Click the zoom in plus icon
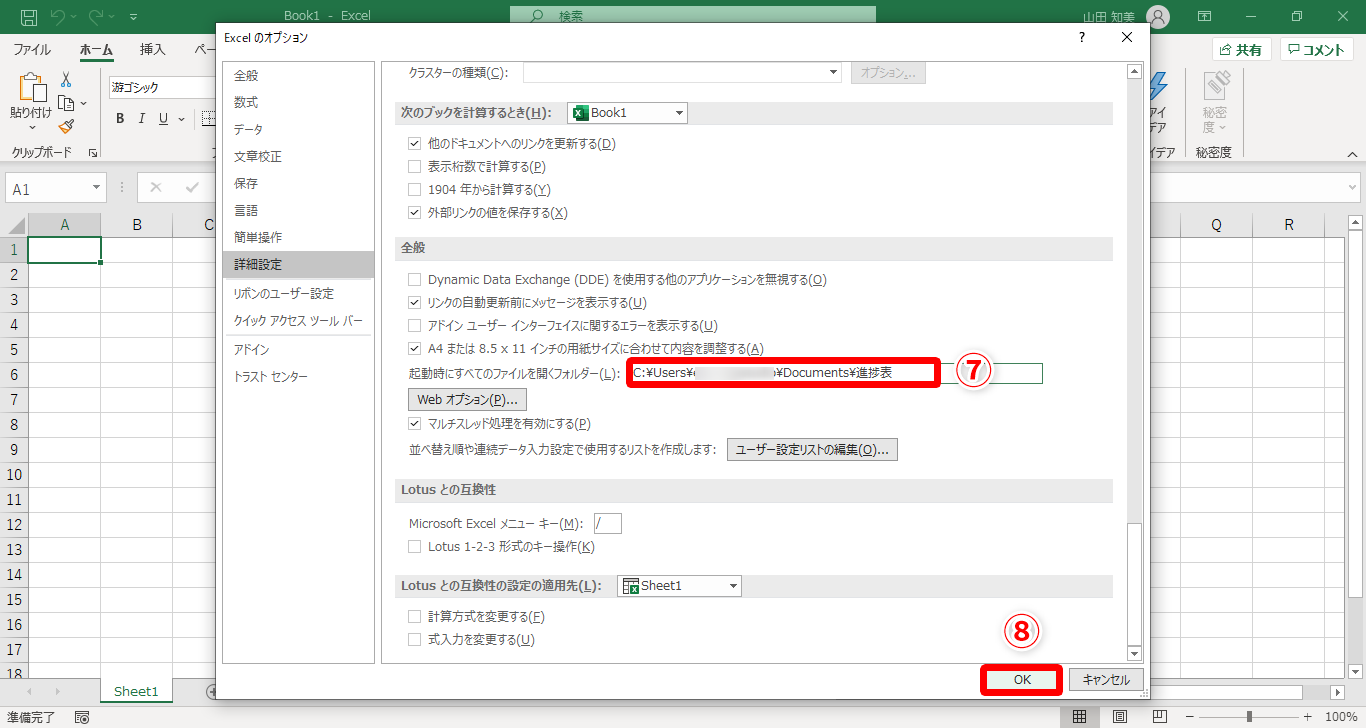 point(1309,717)
